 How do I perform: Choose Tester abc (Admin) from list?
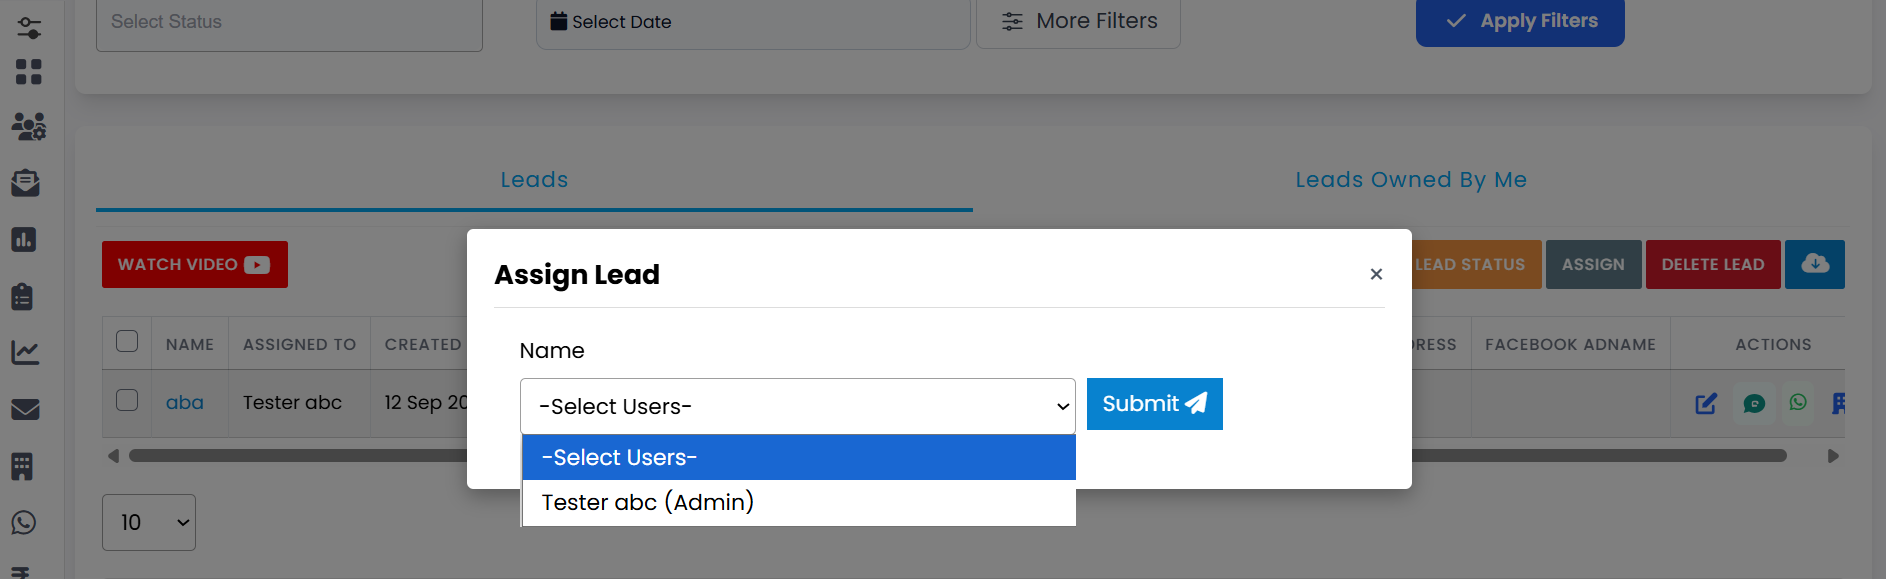[648, 502]
